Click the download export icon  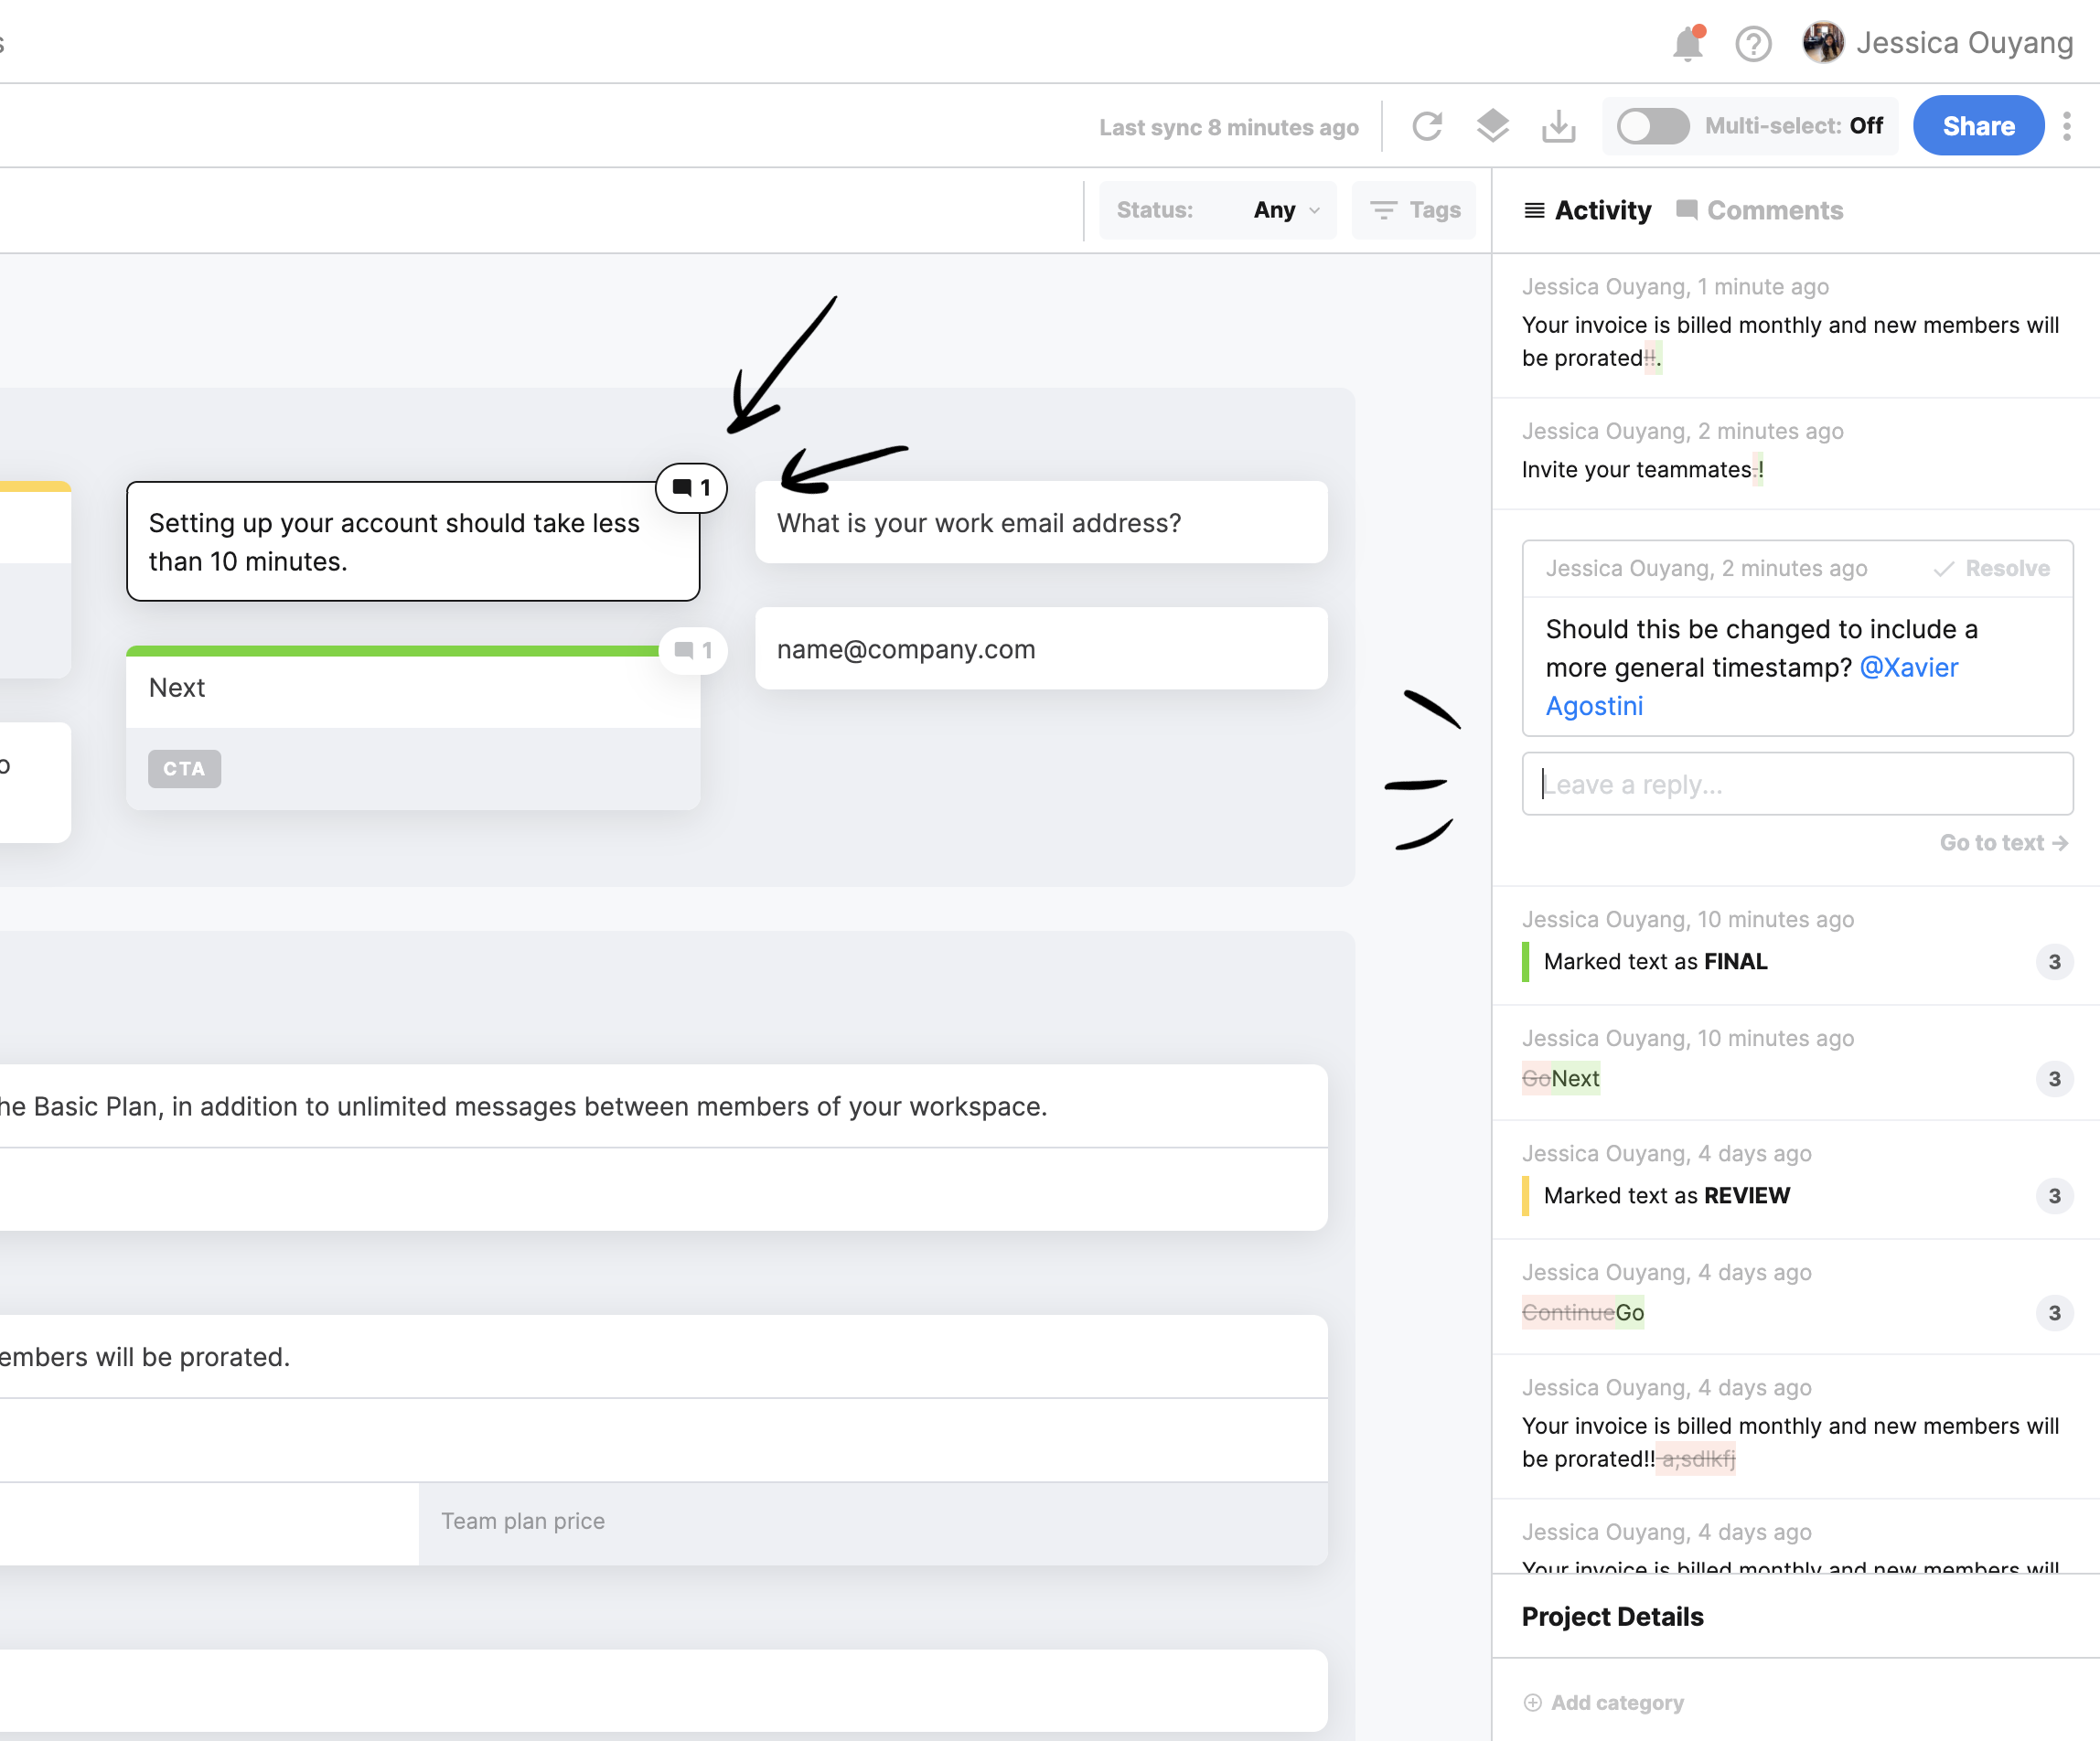[1558, 126]
